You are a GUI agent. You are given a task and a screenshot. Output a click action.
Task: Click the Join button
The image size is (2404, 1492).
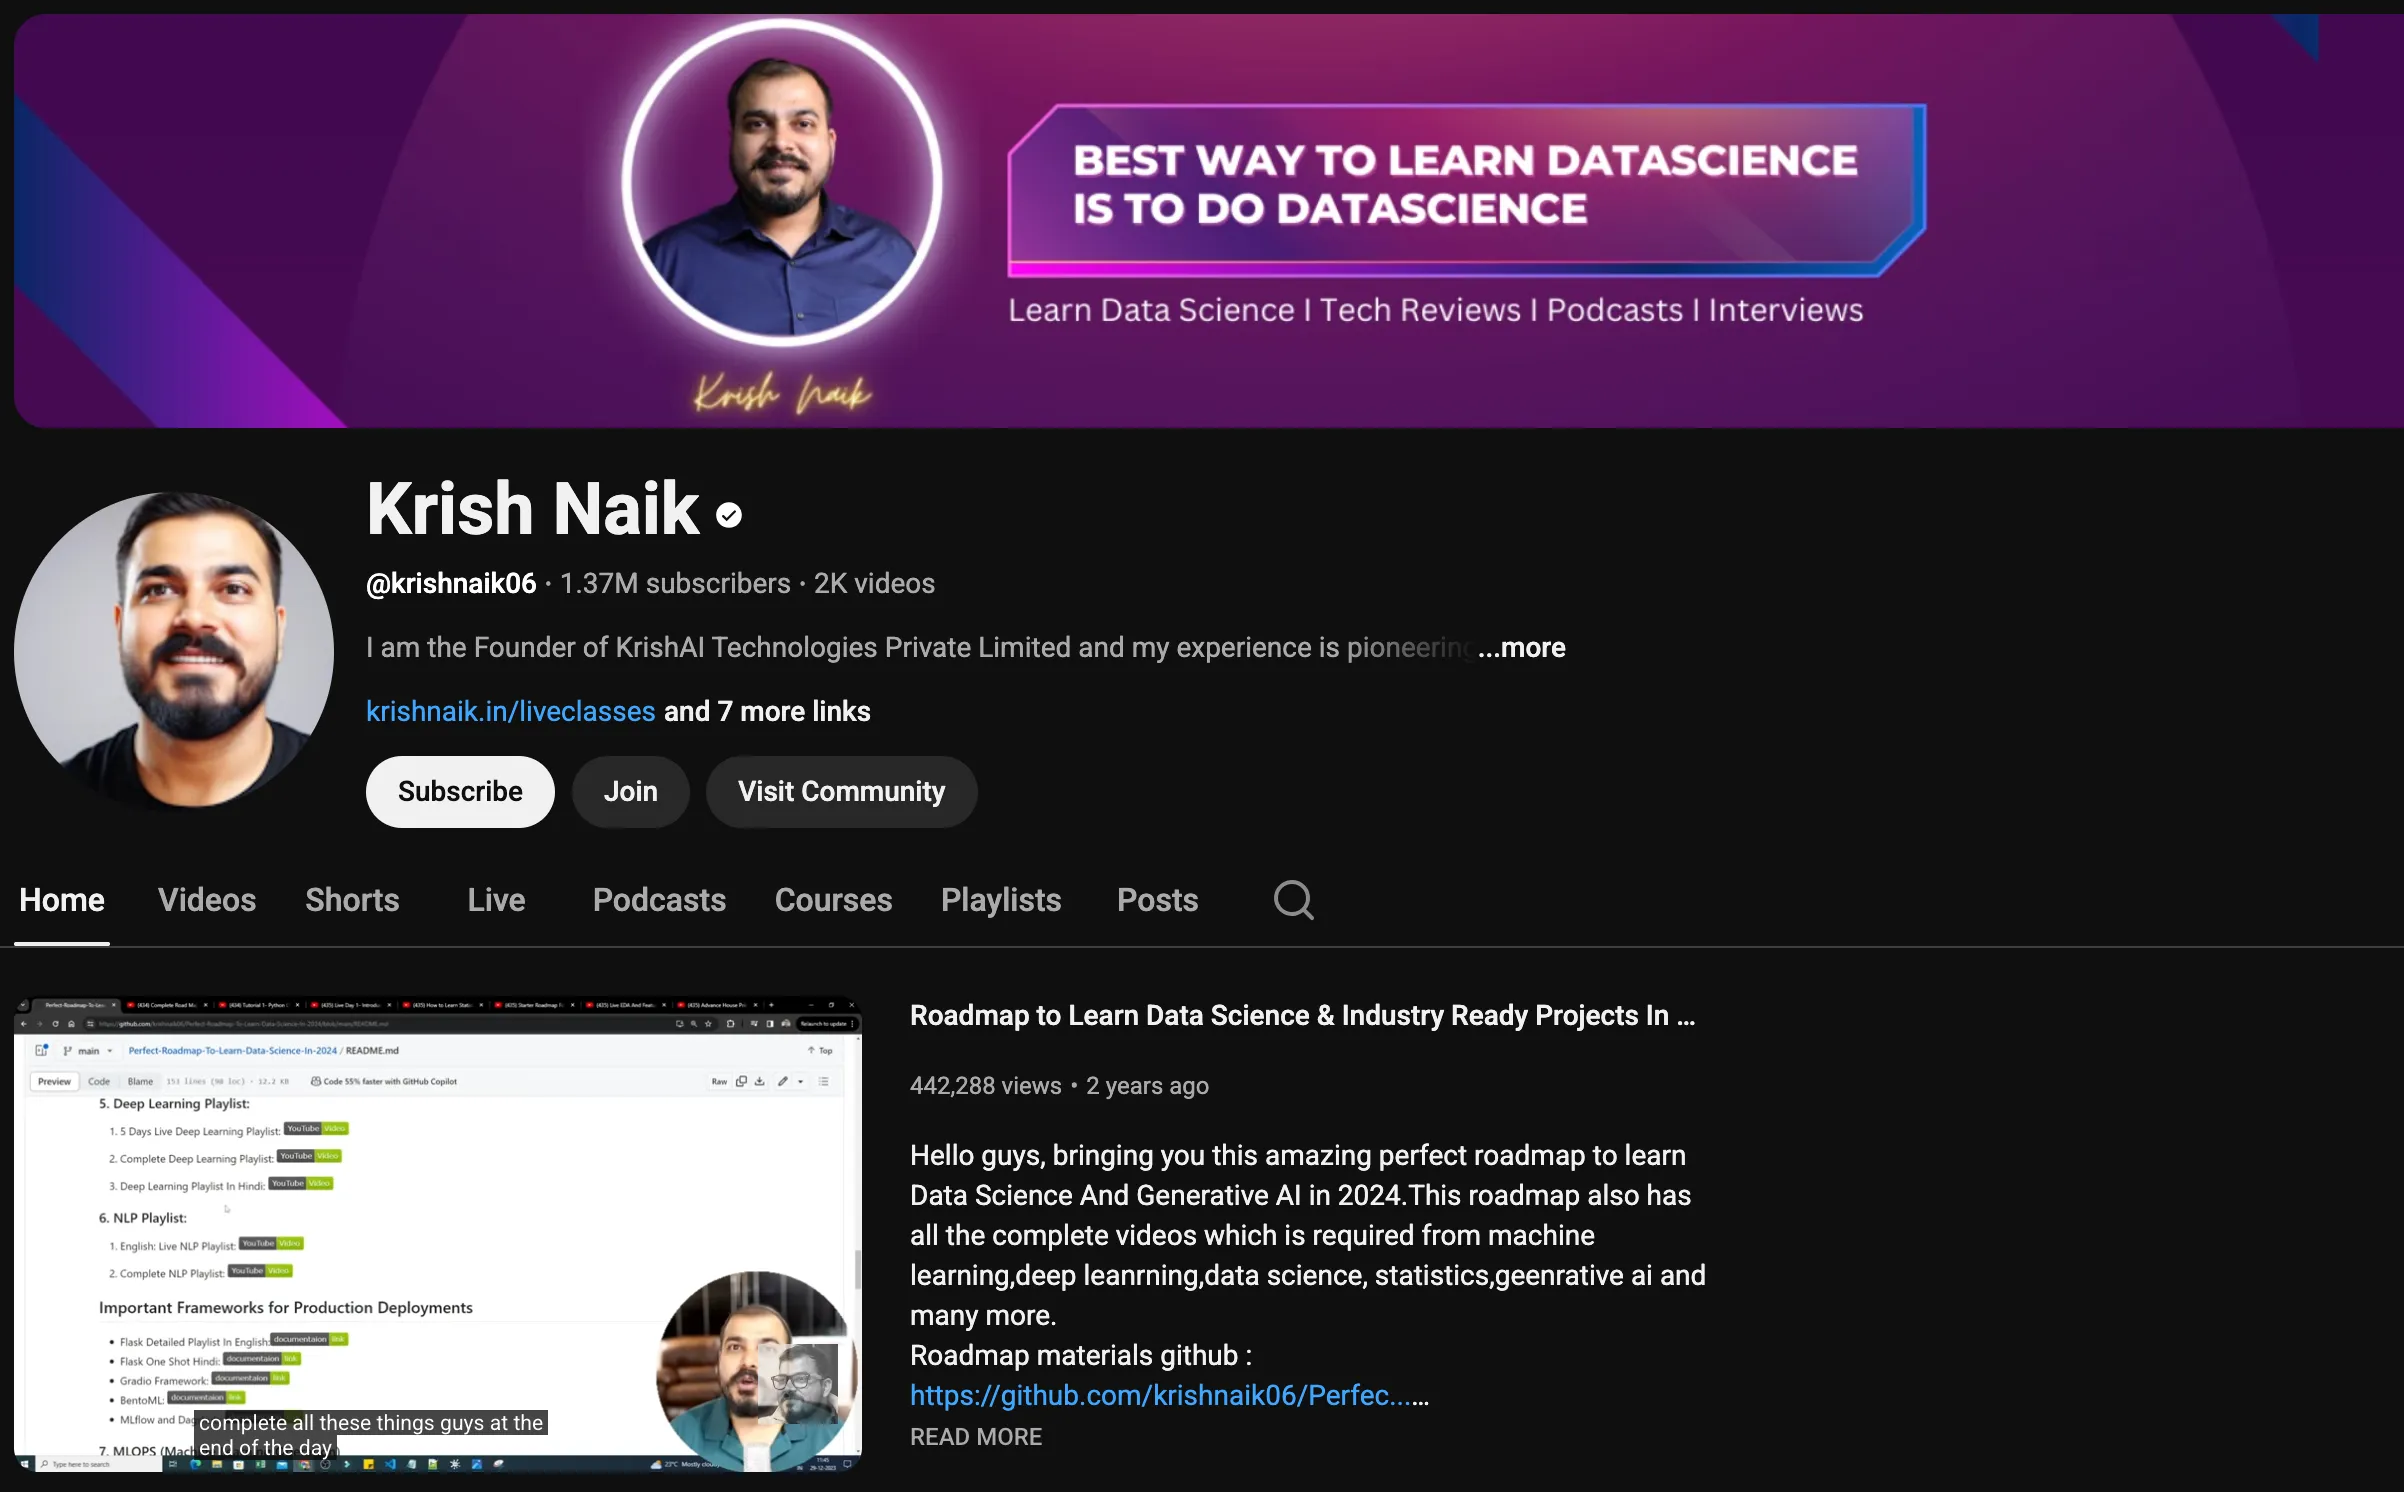point(630,791)
